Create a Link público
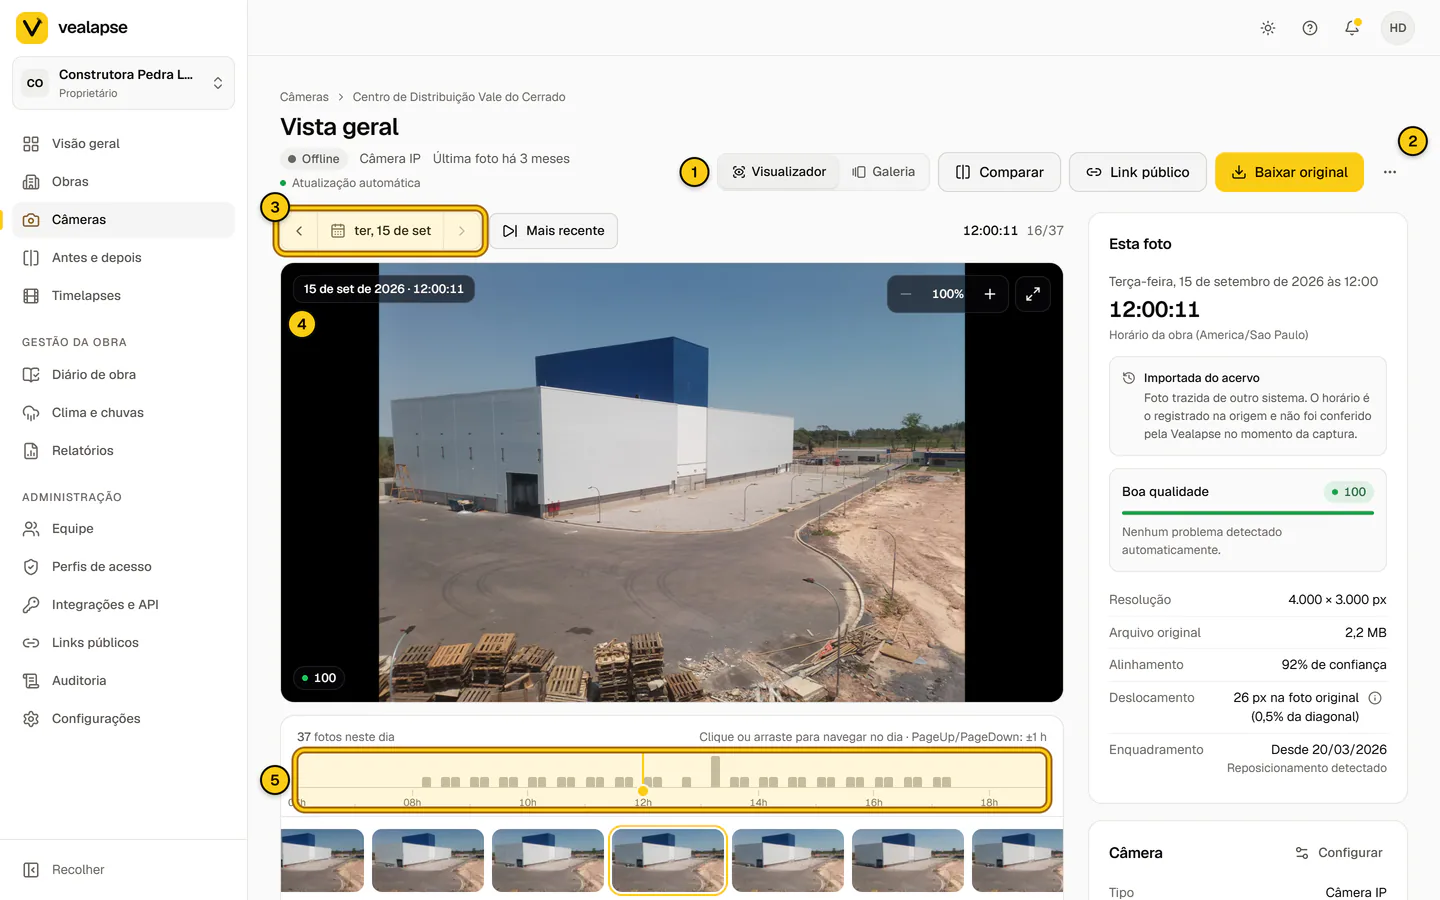 [x=1138, y=172]
